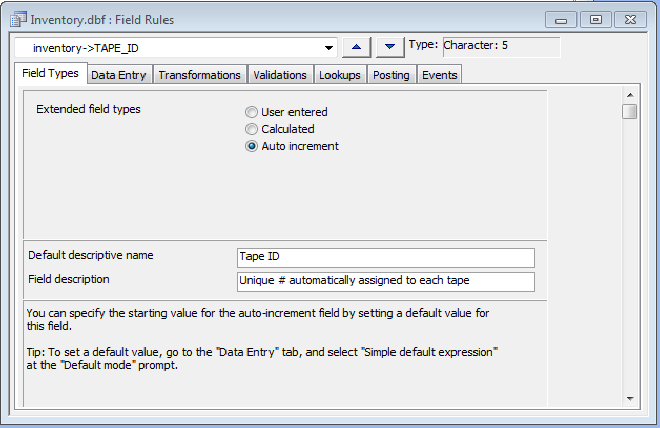Open the Events tab
Image resolution: width=660 pixels, height=428 pixels.
click(439, 75)
